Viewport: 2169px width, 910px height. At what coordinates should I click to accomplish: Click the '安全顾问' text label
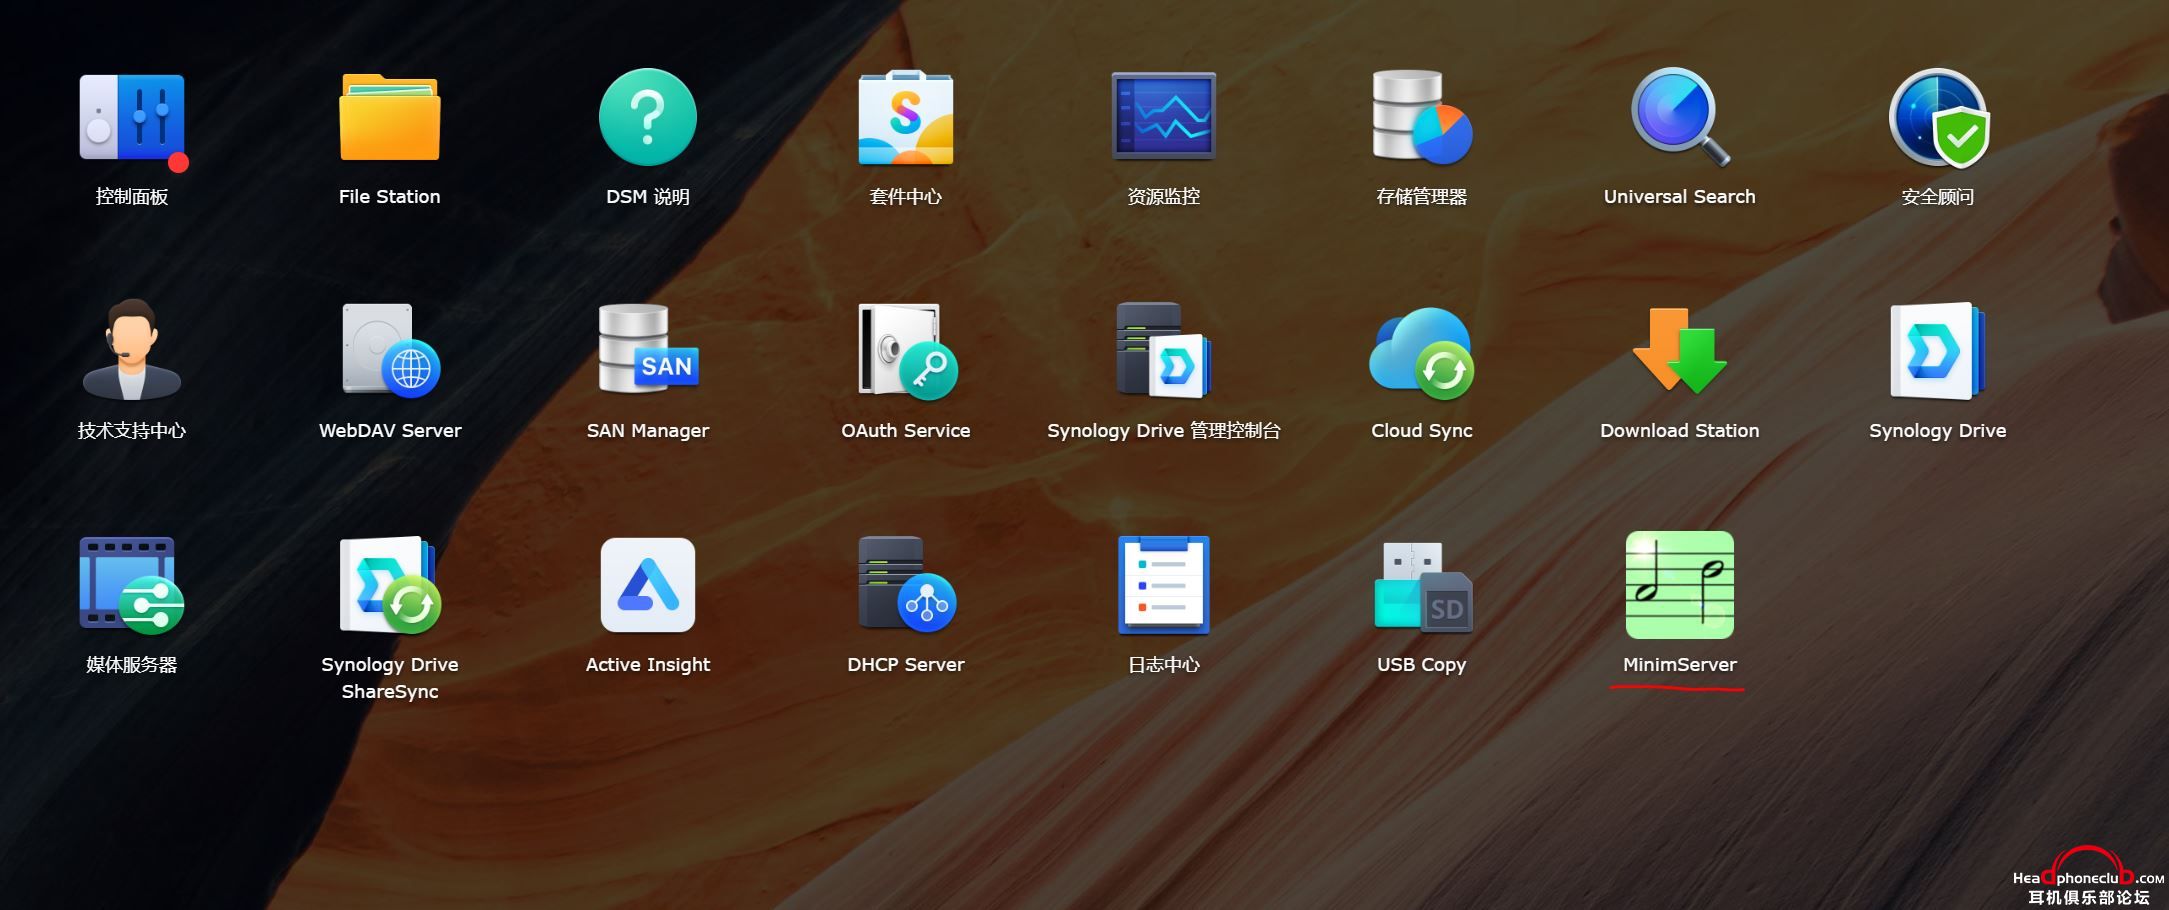(x=1938, y=197)
